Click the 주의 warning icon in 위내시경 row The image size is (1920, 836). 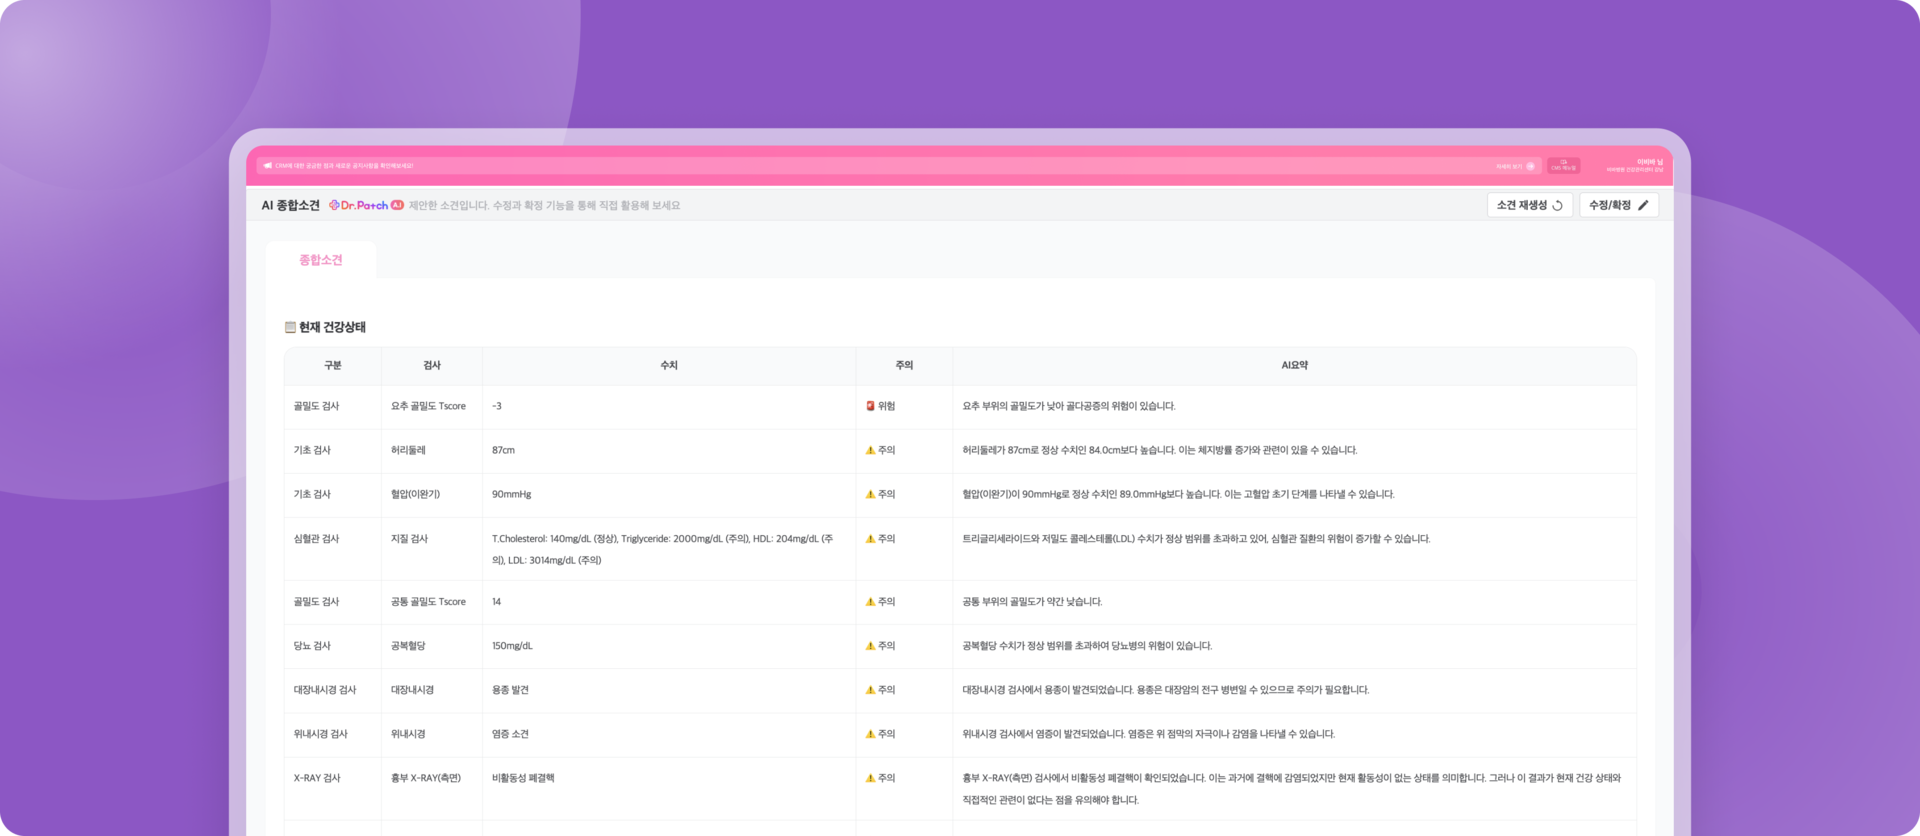[870, 734]
